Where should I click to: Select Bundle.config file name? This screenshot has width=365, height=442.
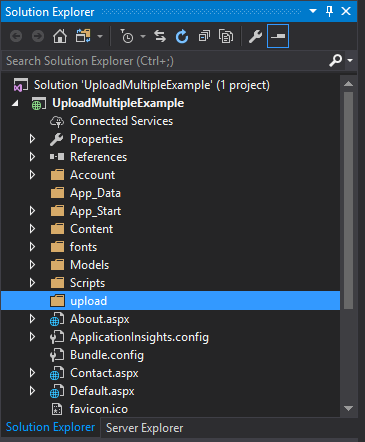(x=107, y=355)
